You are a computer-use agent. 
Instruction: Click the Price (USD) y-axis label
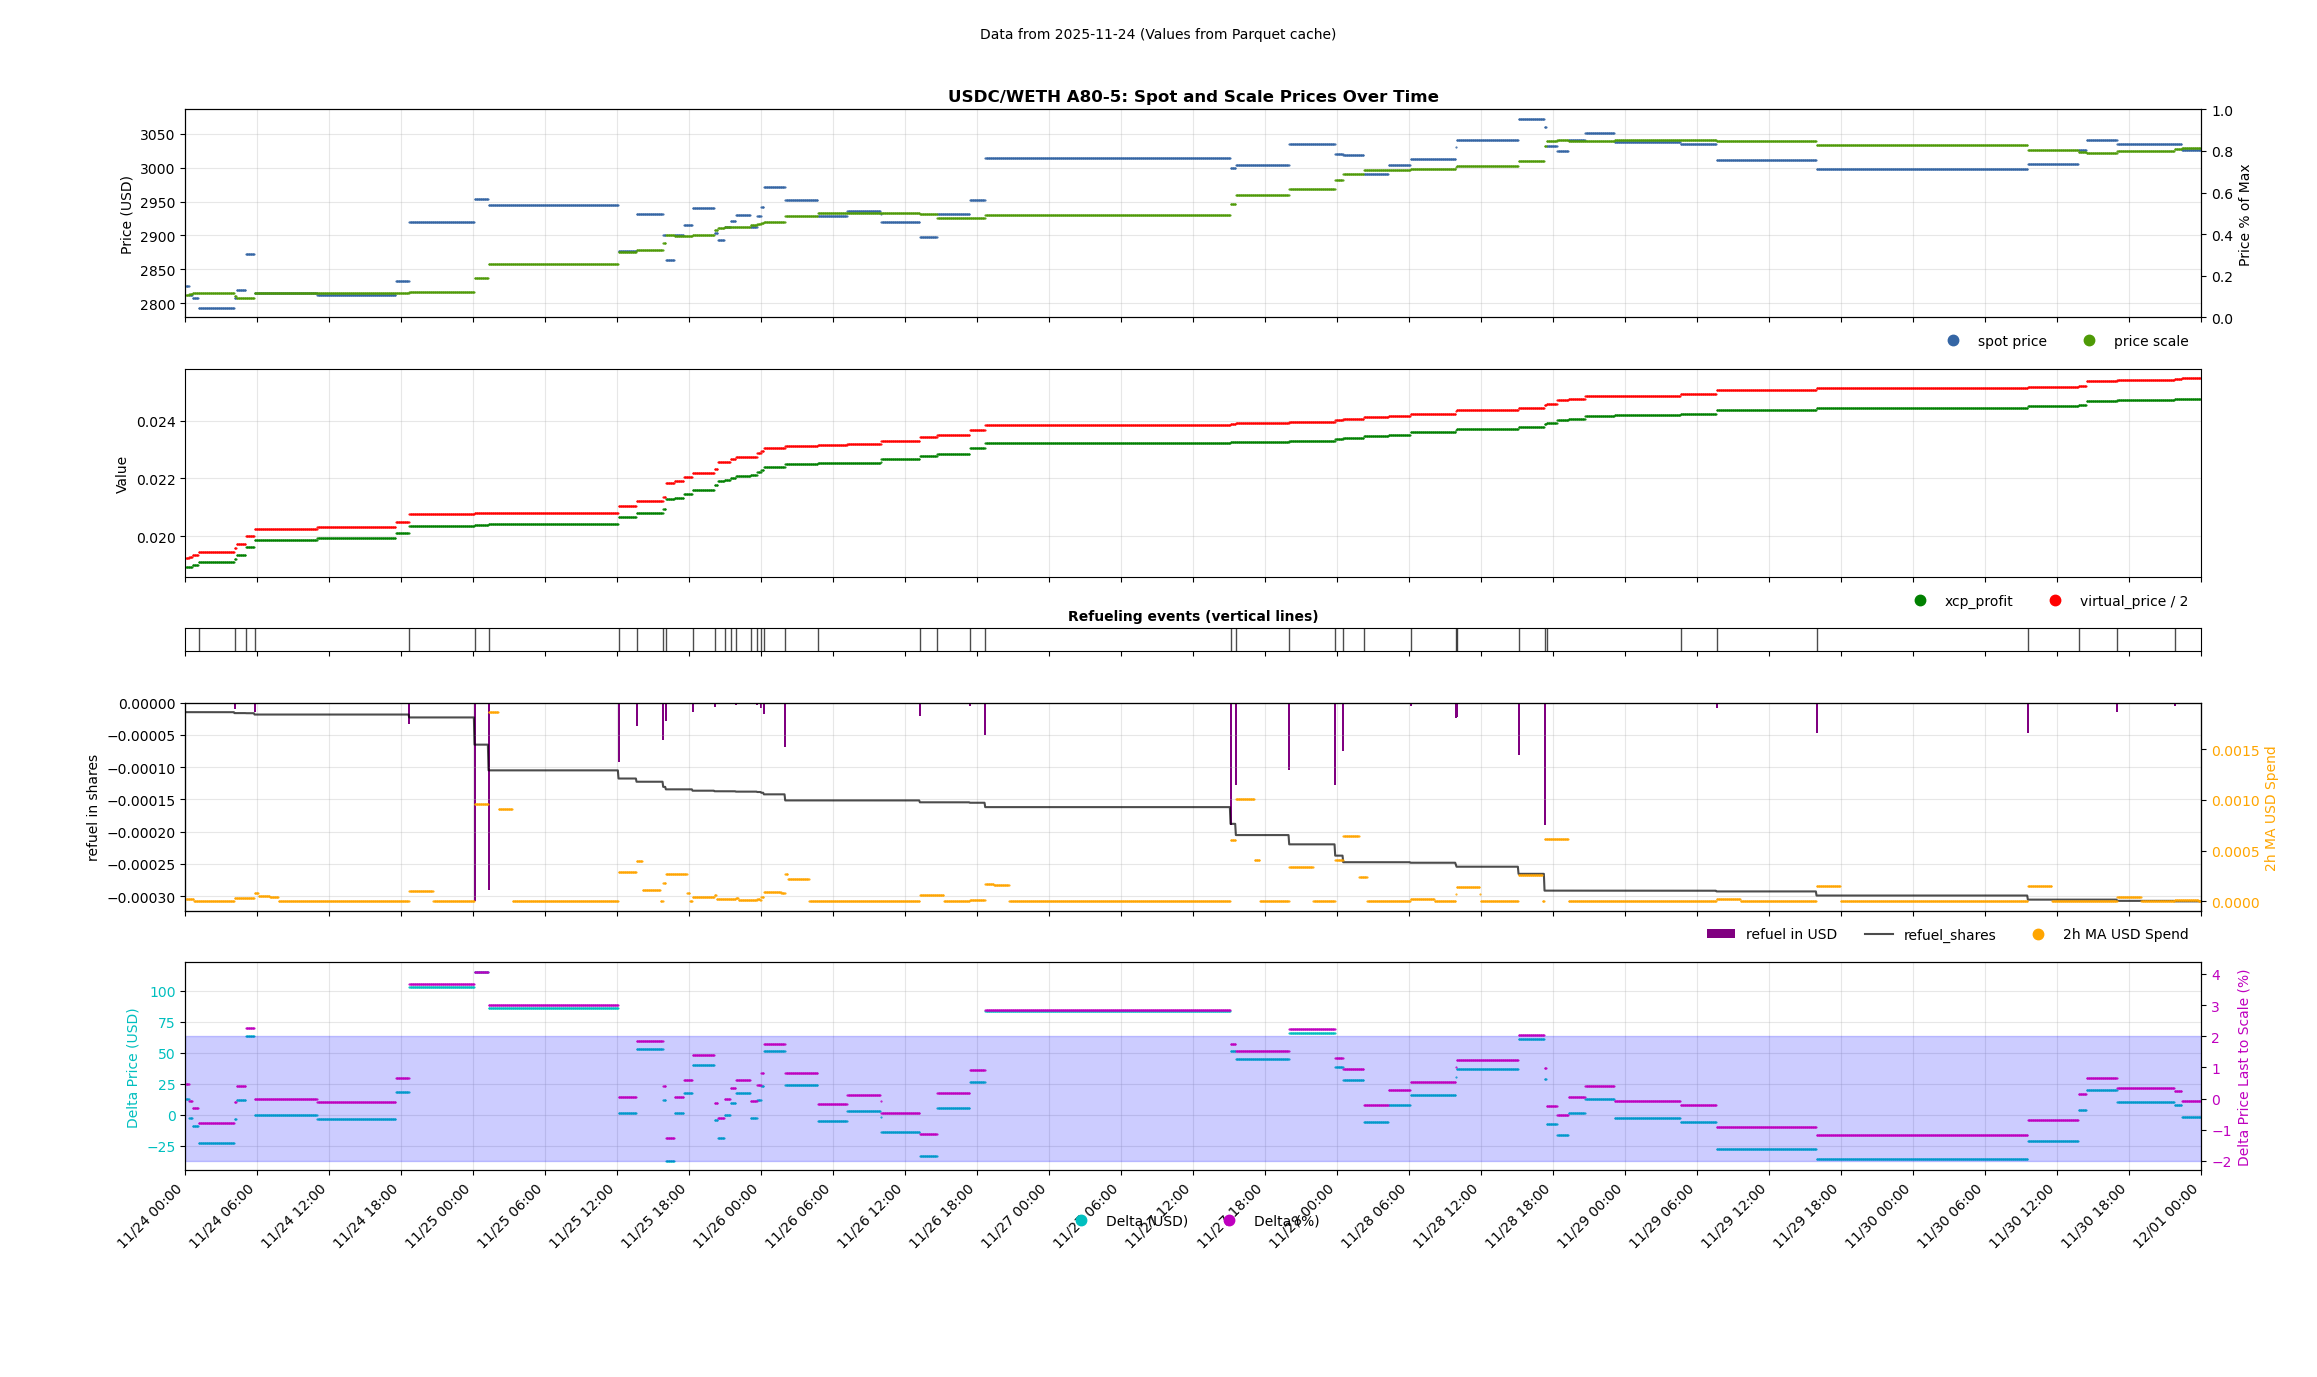[x=127, y=214]
